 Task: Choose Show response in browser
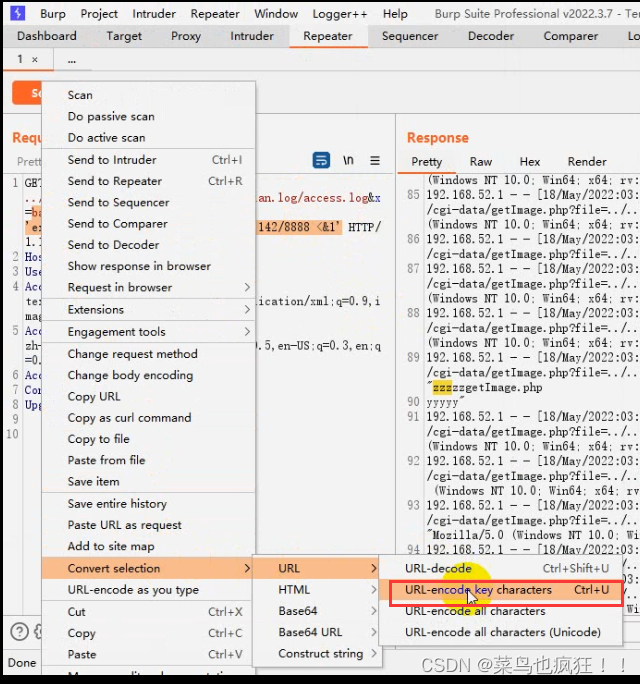click(x=148, y=266)
